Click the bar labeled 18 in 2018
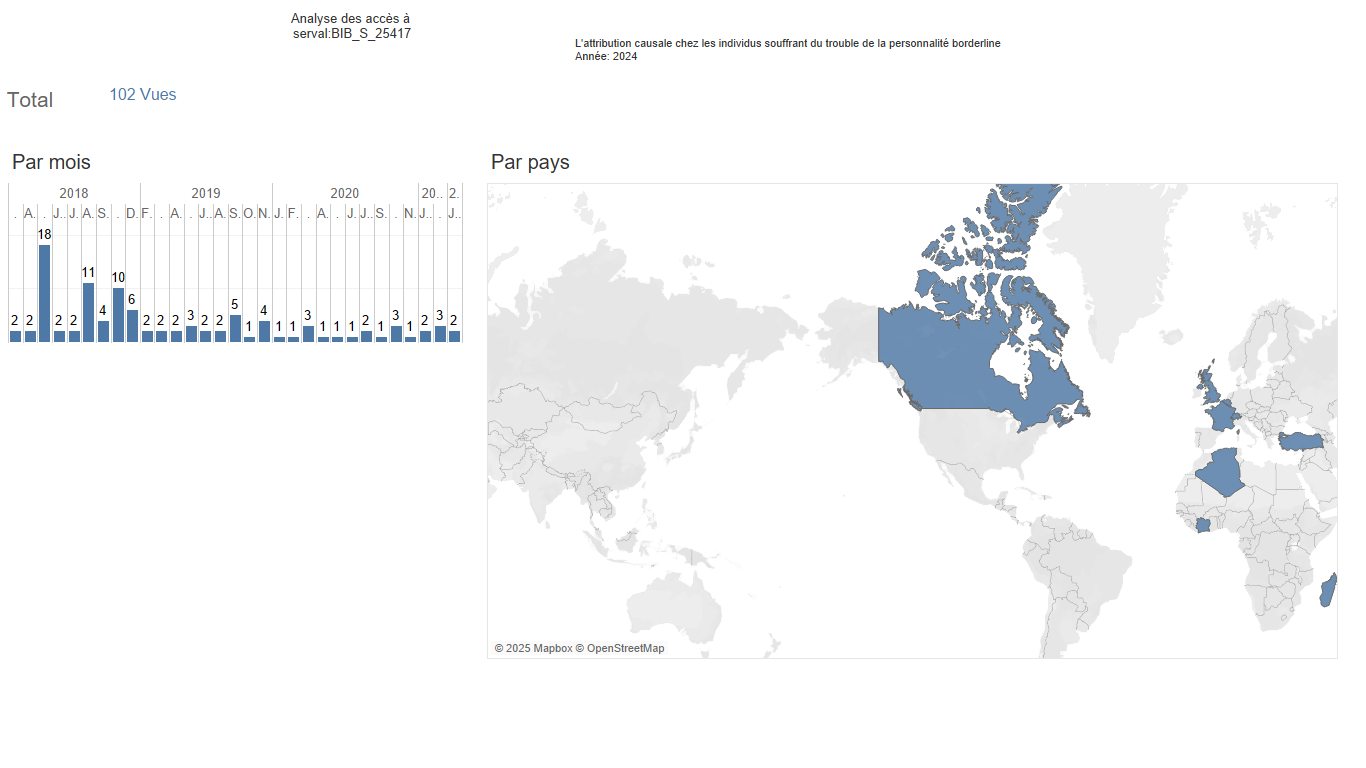This screenshot has height=768, width=1366. coord(44,293)
